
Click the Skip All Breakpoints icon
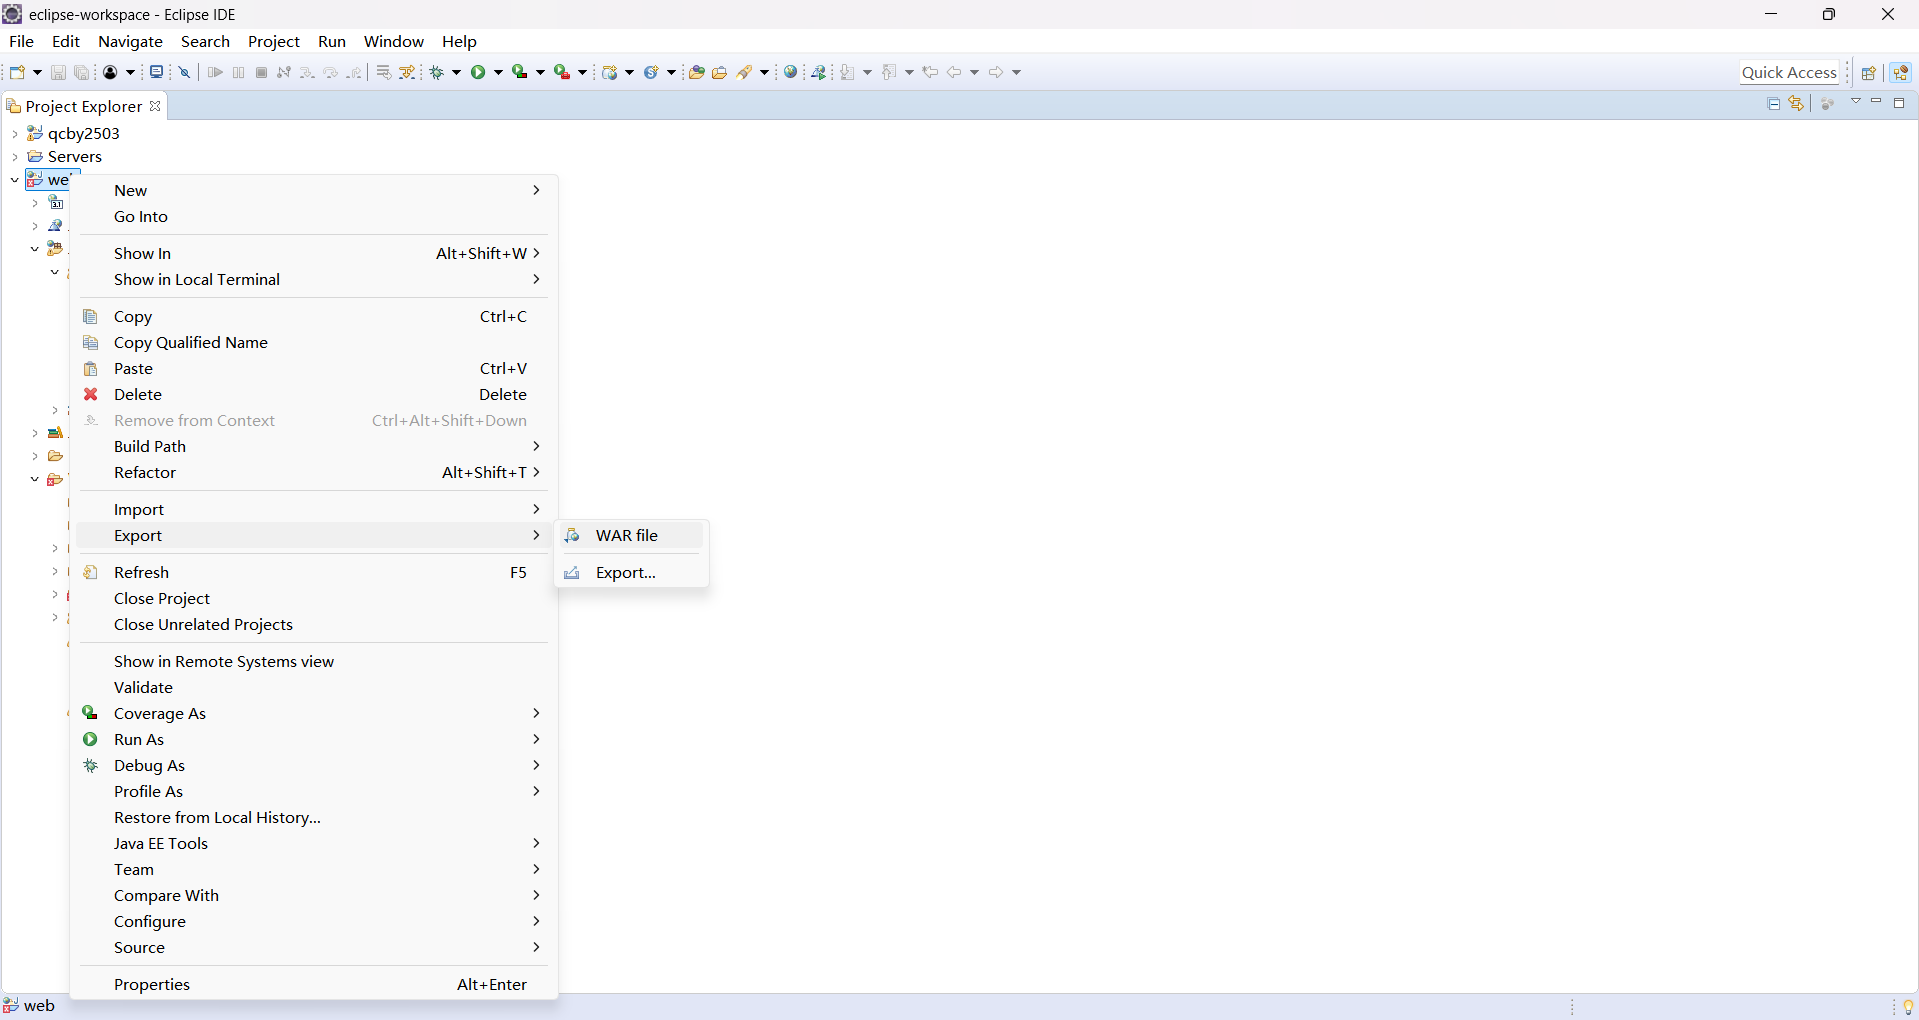click(185, 72)
